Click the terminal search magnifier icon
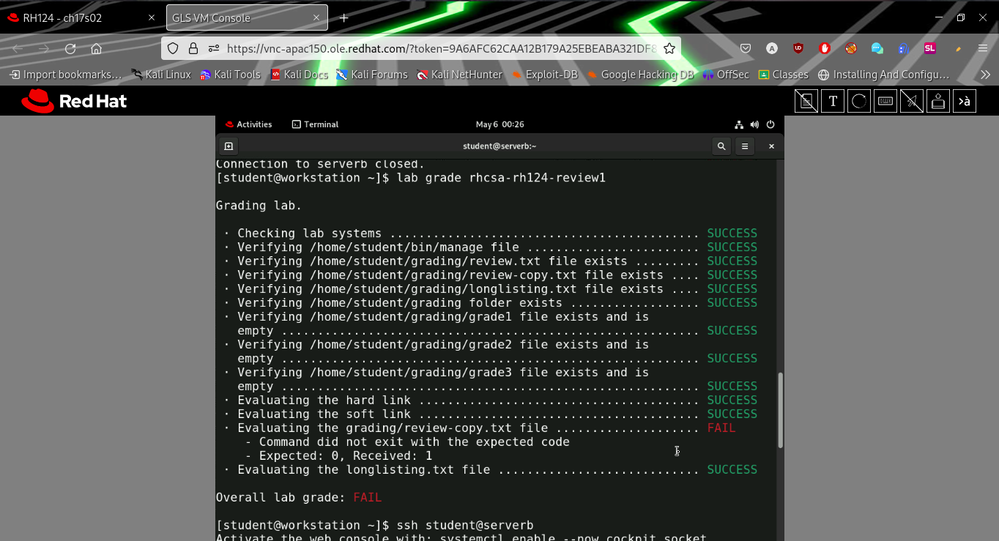999x541 pixels. [721, 146]
